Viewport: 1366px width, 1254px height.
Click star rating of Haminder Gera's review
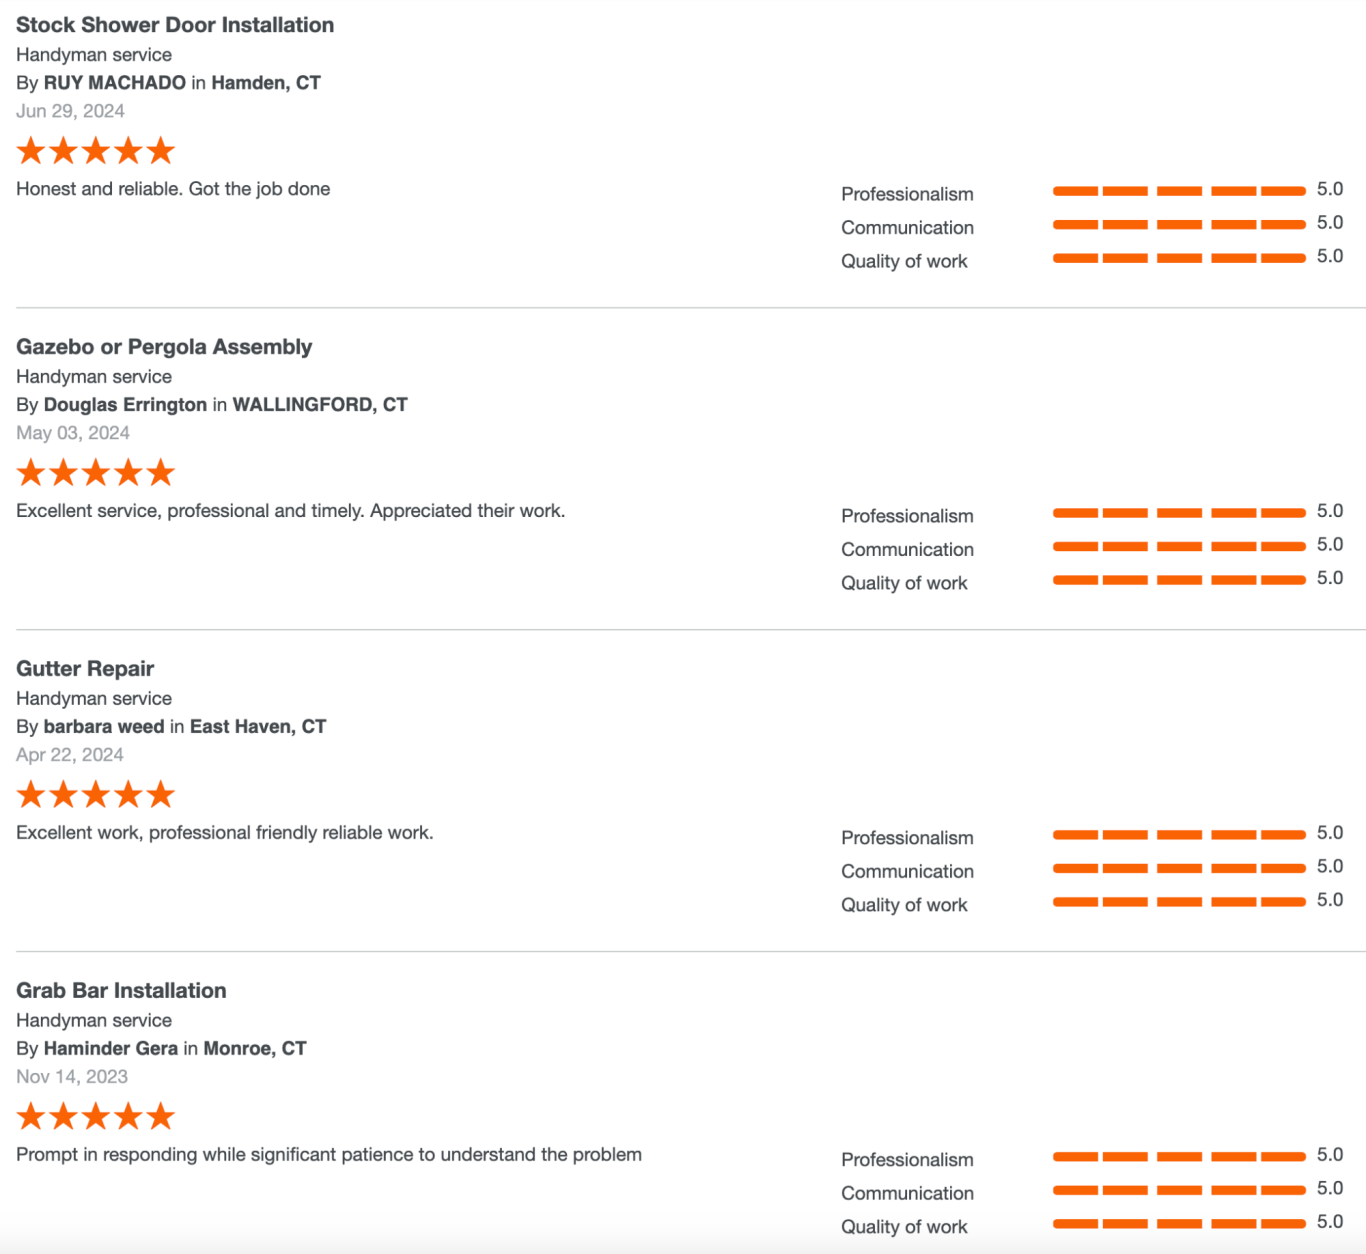(96, 1117)
